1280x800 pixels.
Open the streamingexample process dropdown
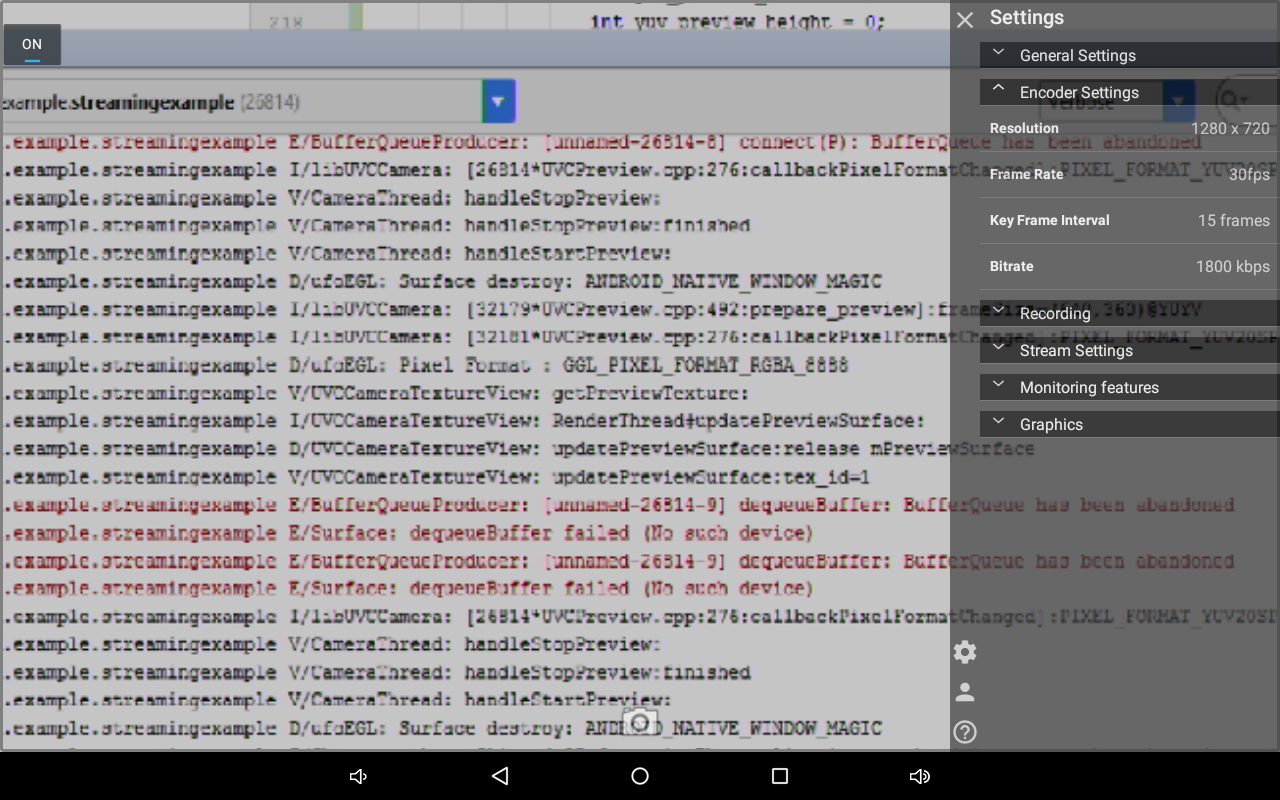pos(497,101)
